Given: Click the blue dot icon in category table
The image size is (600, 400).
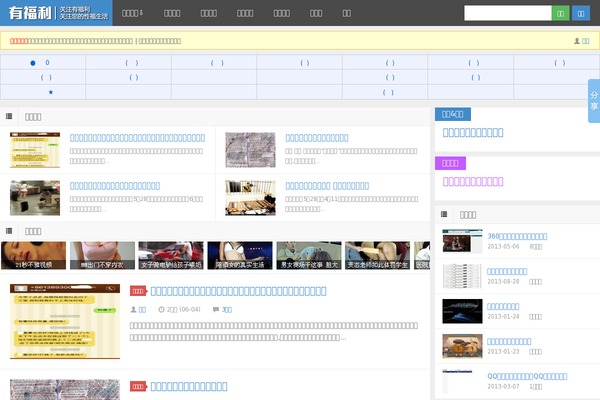Looking at the screenshot, I should point(33,63).
